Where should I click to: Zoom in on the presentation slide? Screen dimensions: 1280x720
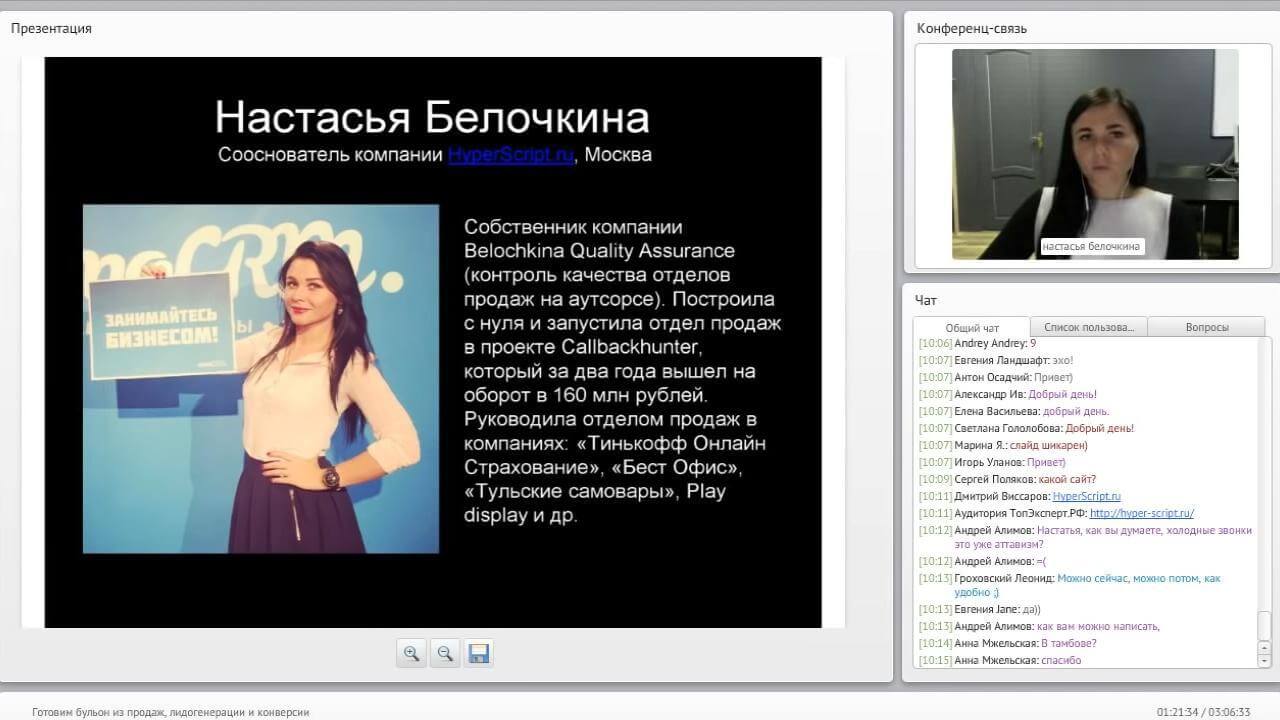[411, 653]
